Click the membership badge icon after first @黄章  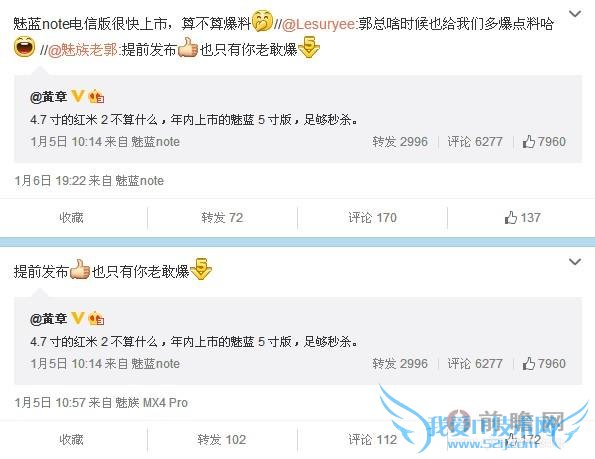pyautogui.click(x=96, y=97)
